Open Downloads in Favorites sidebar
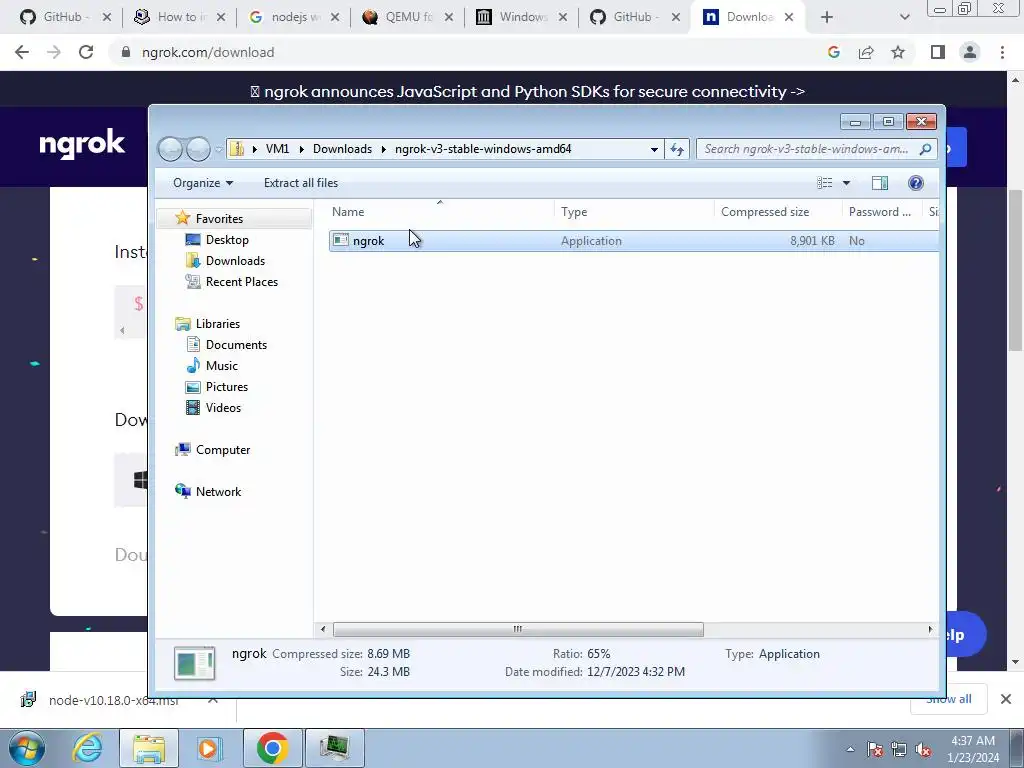1024x768 pixels. 234,261
